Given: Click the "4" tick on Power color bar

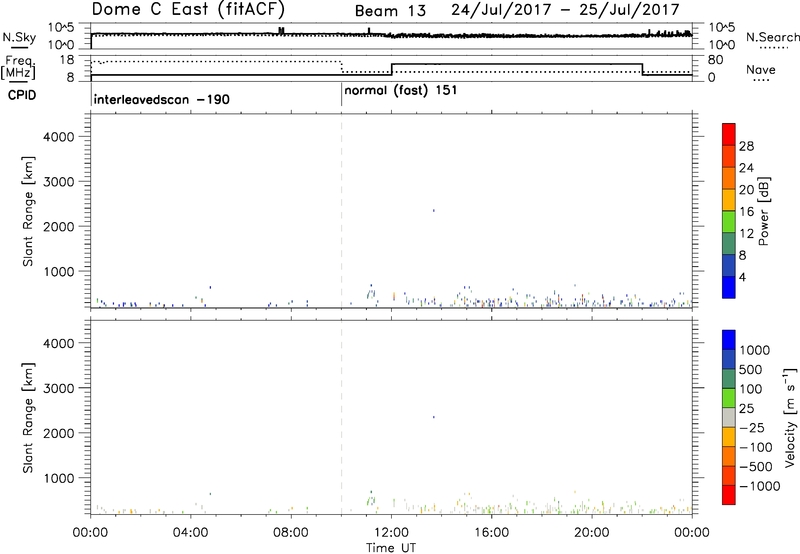Looking at the screenshot, I should pyautogui.click(x=742, y=277).
